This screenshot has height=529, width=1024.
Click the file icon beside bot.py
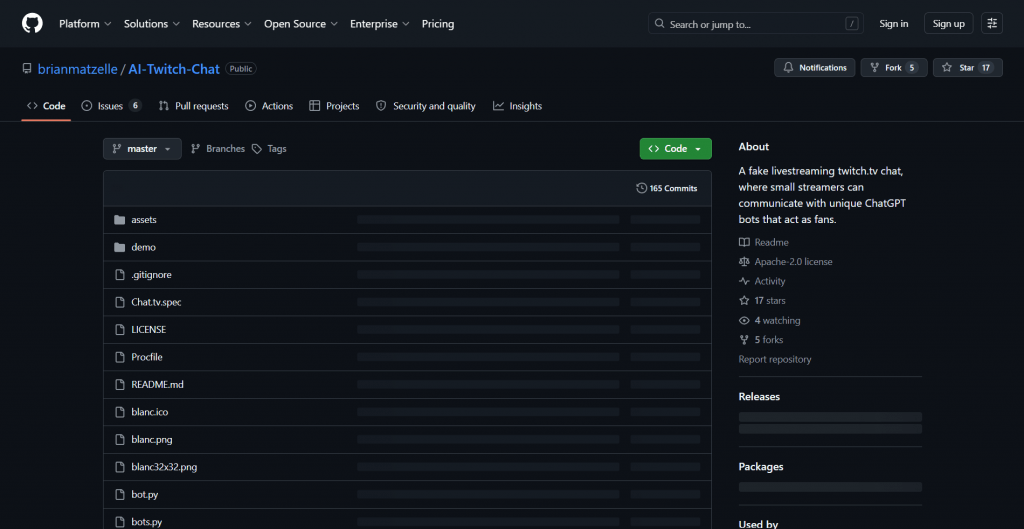[x=120, y=494]
